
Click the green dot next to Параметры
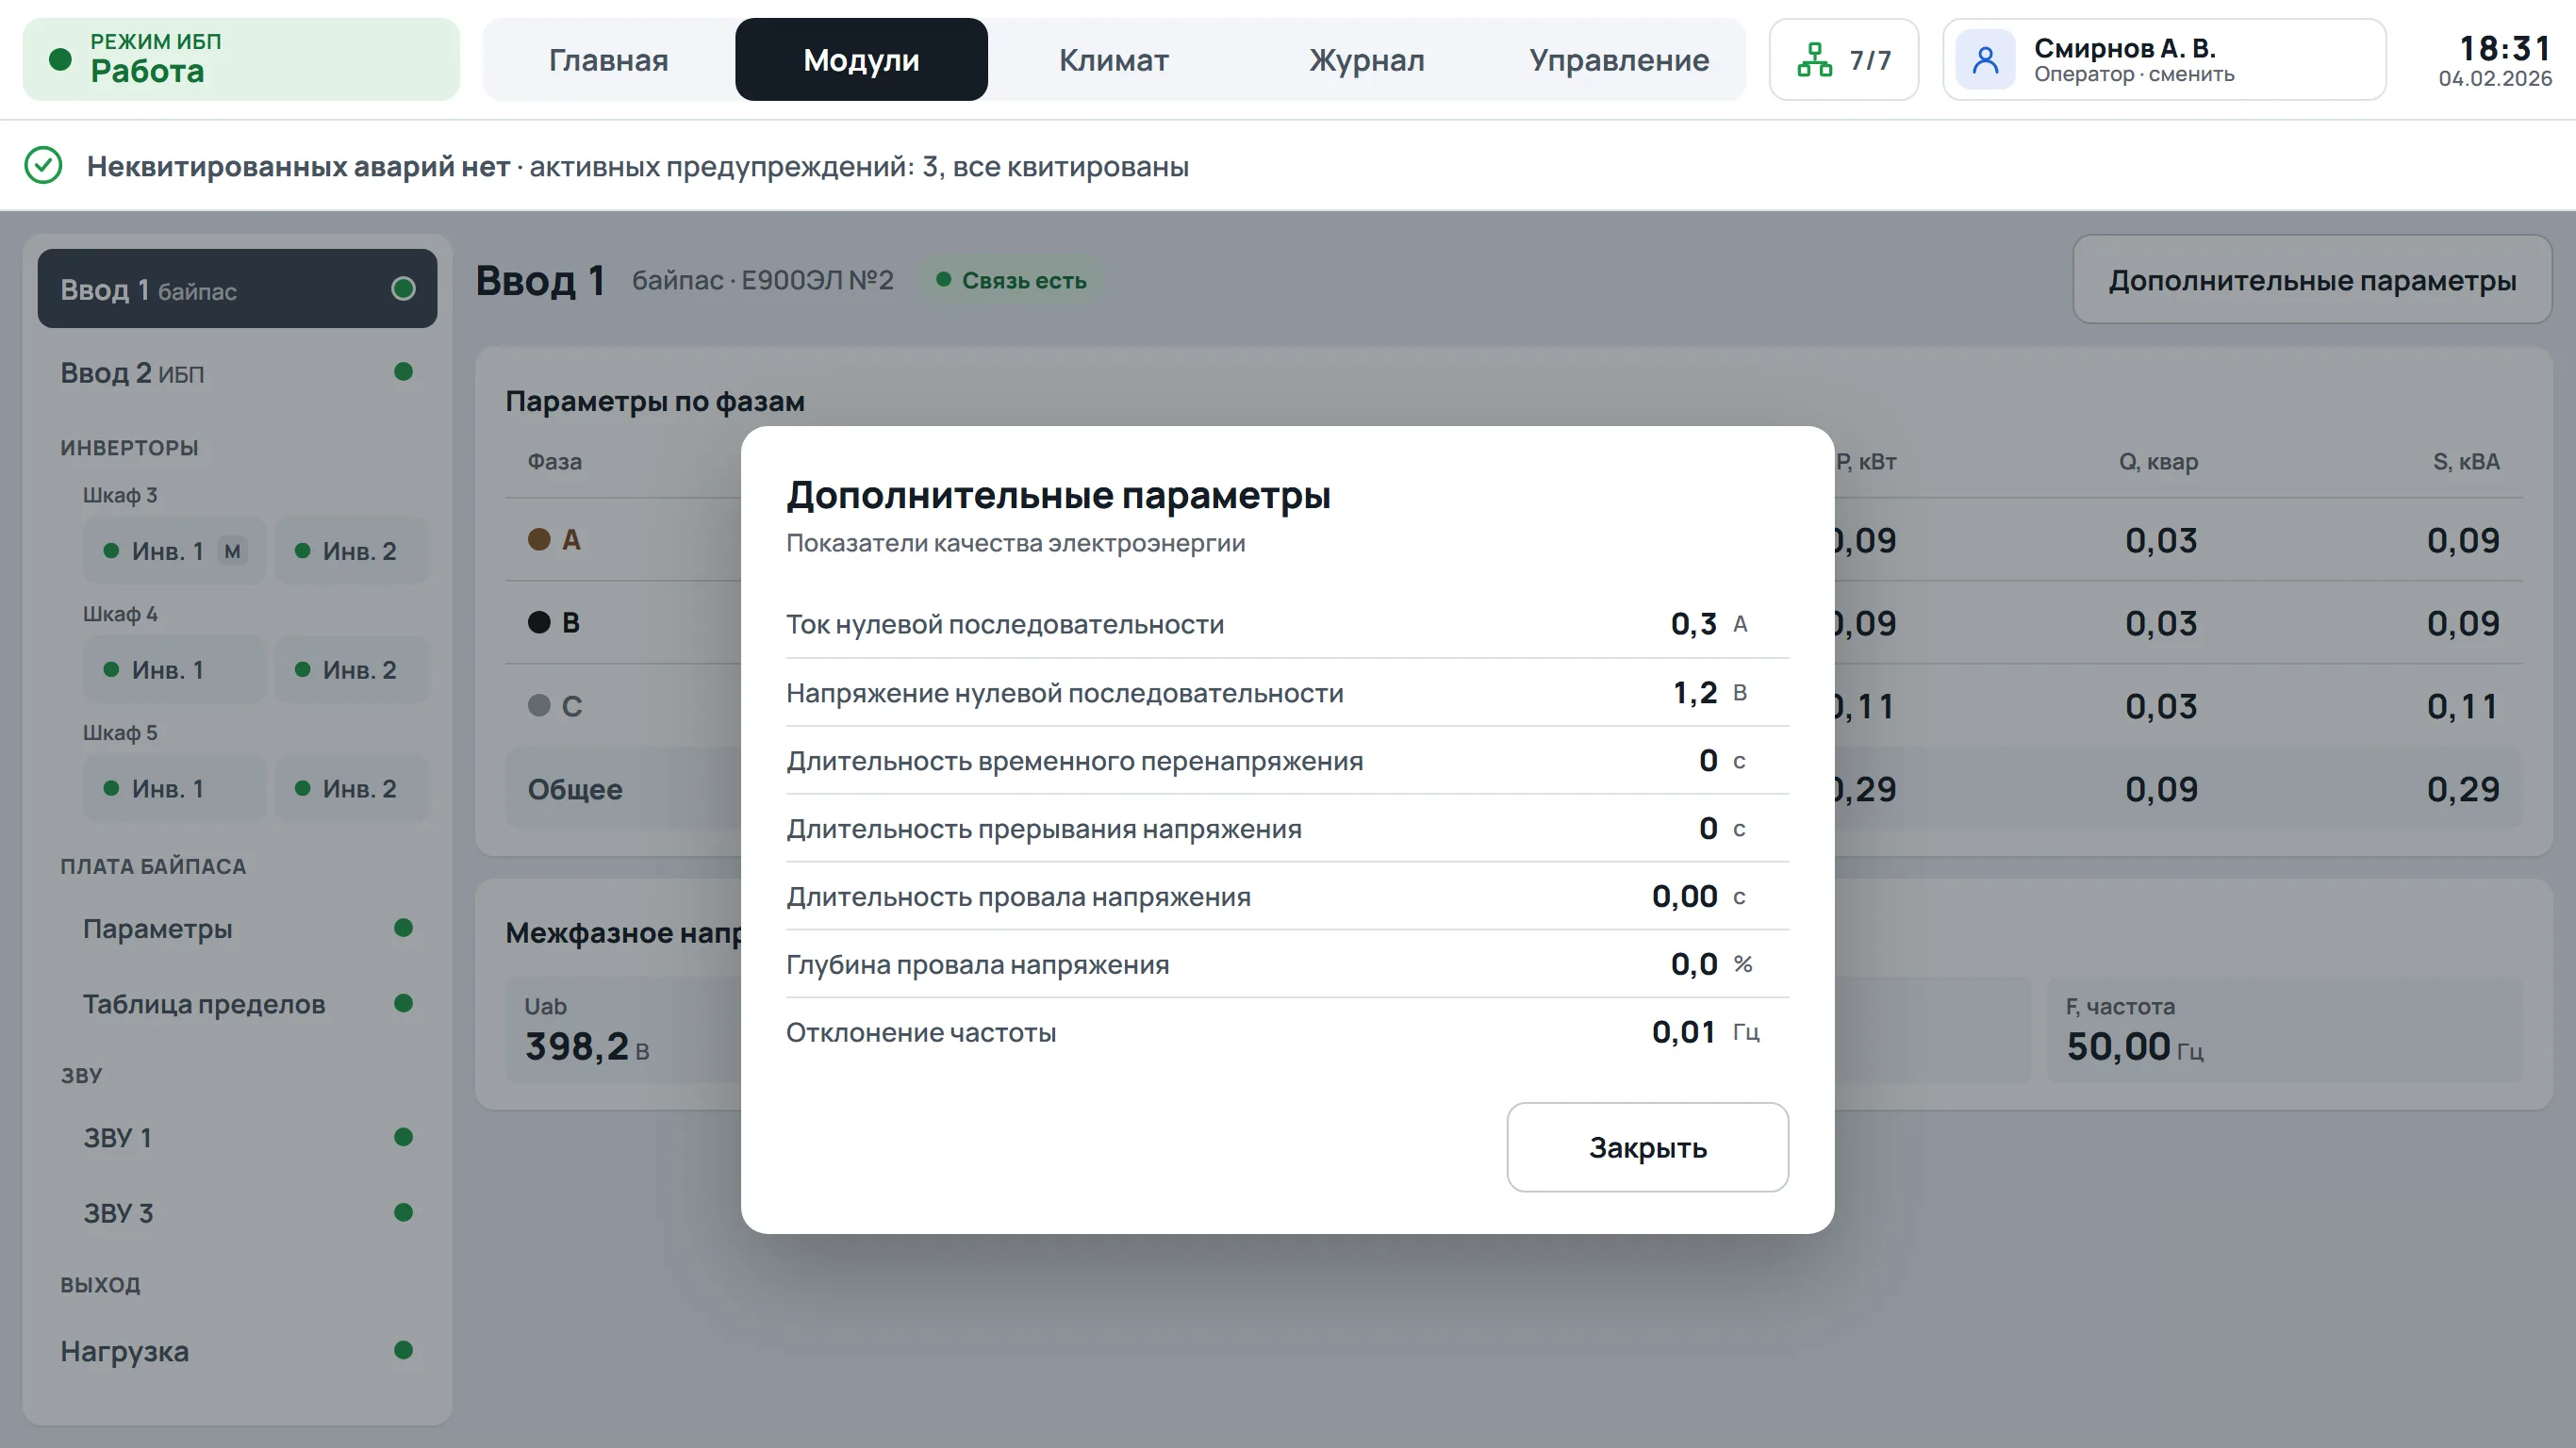[403, 928]
